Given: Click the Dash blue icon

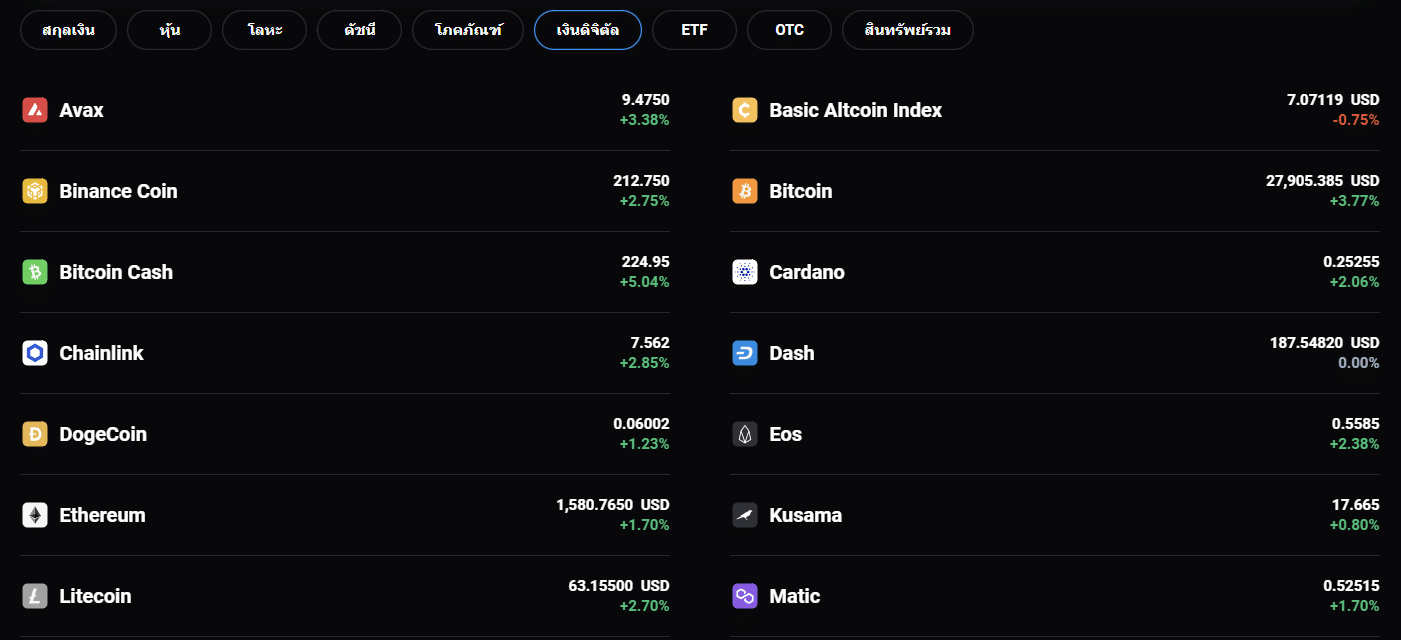Looking at the screenshot, I should [x=745, y=353].
